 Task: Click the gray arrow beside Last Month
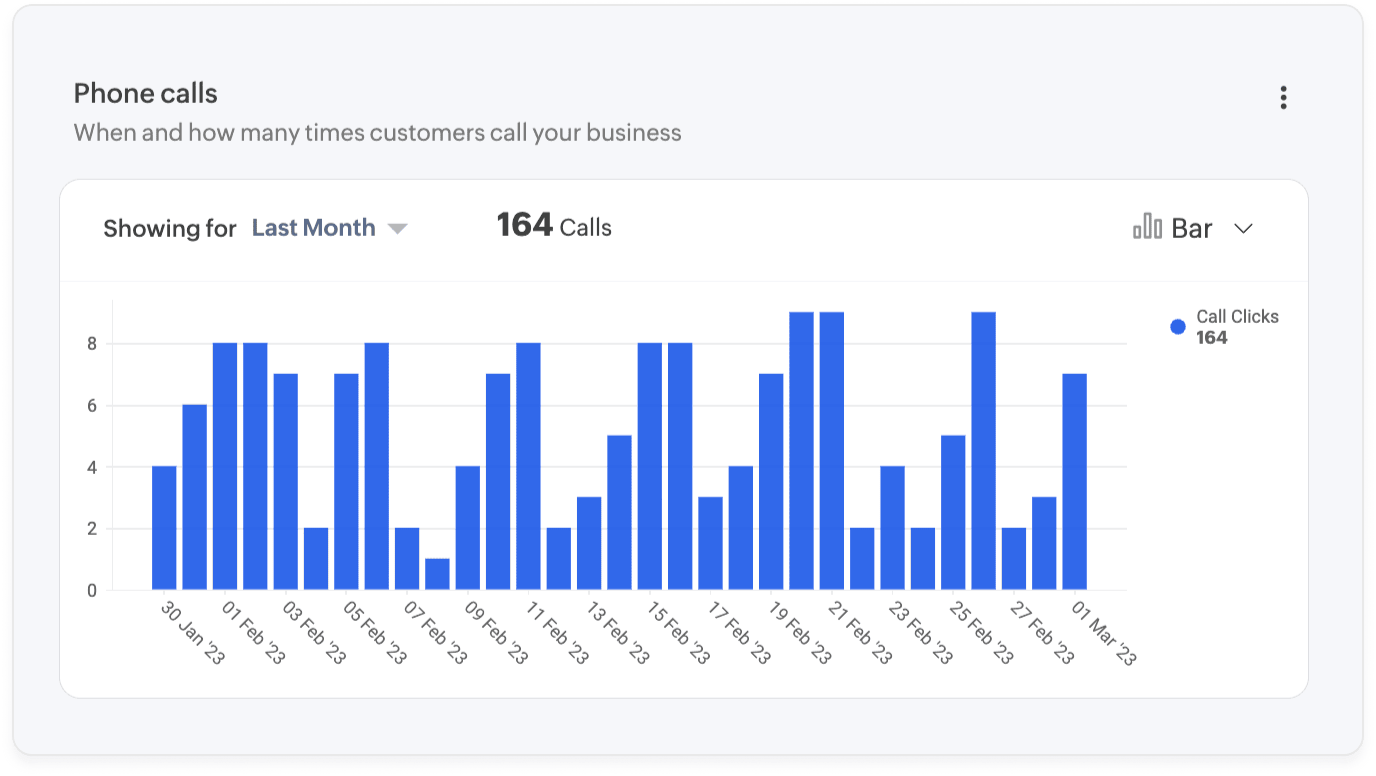point(397,229)
